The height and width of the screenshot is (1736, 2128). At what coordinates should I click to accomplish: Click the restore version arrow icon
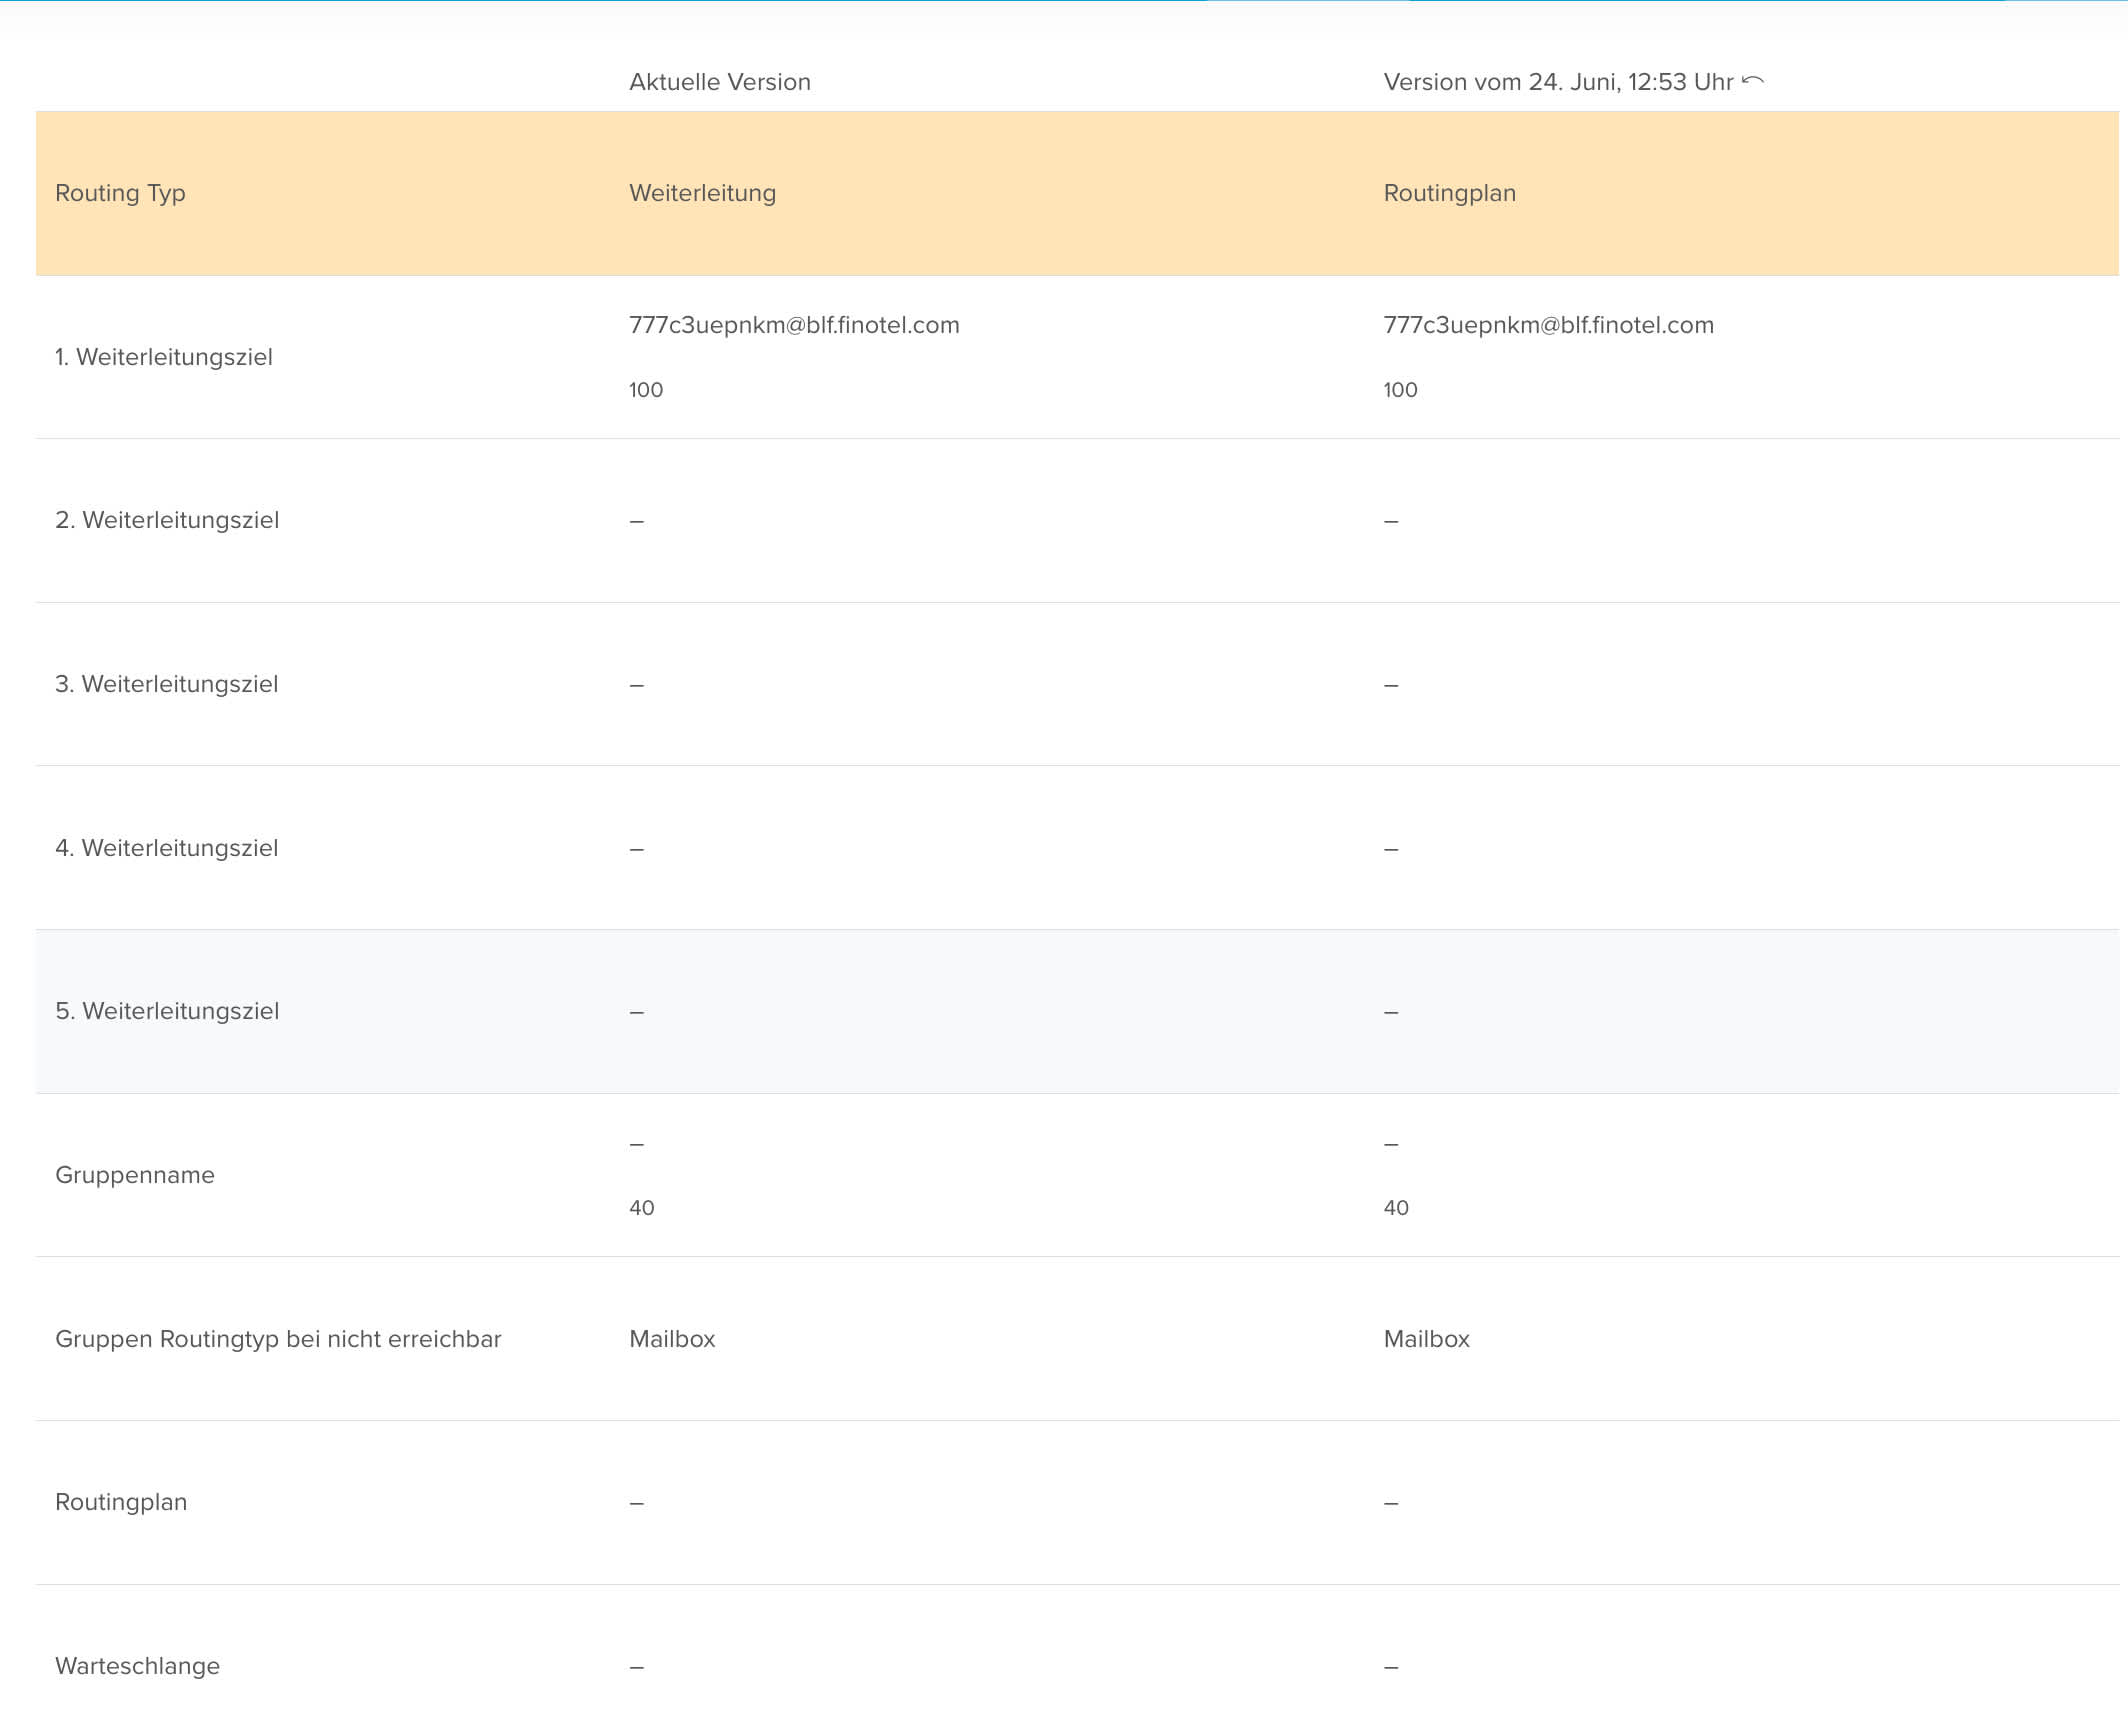[1753, 81]
